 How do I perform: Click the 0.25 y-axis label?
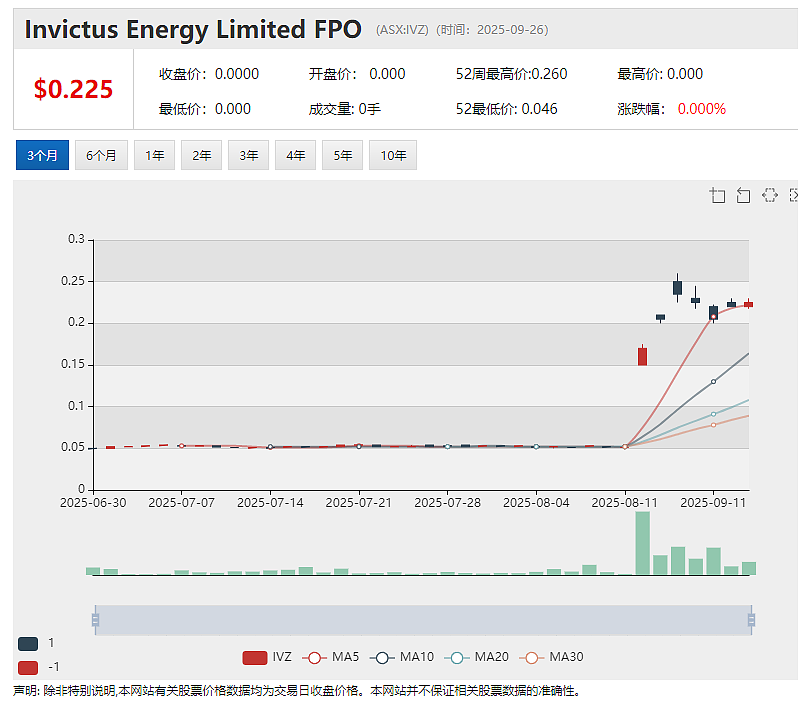73,281
